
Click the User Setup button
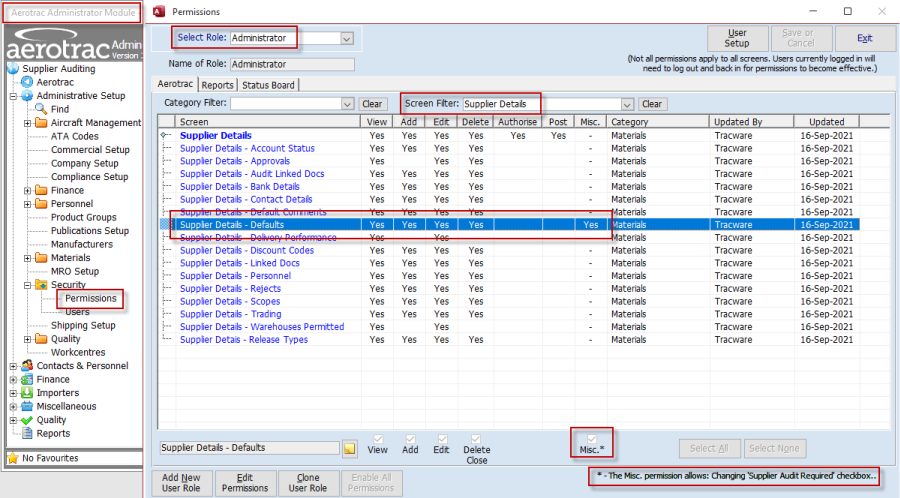pos(736,39)
